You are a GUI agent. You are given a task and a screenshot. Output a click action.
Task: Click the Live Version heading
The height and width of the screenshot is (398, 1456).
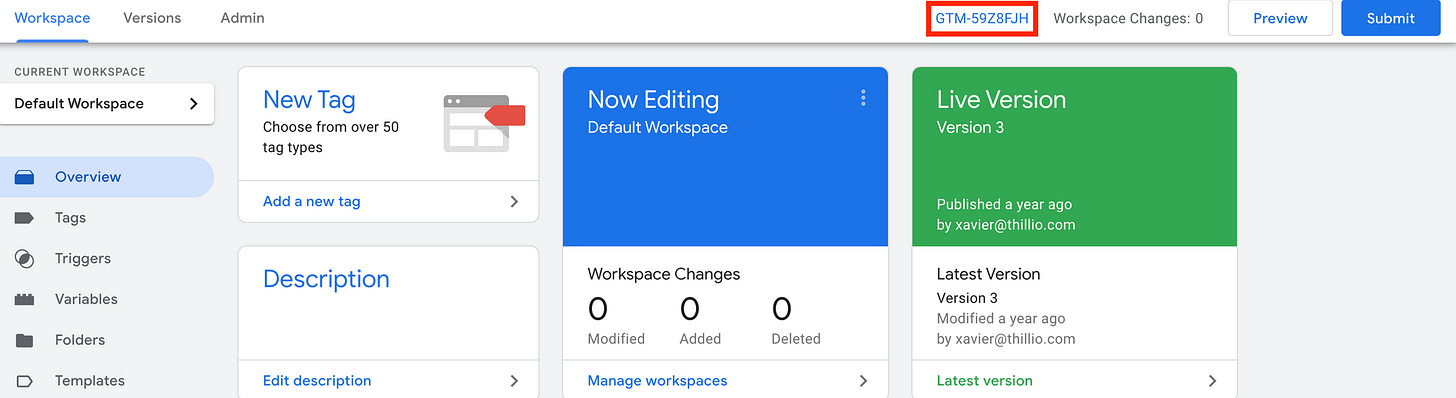1001,100
